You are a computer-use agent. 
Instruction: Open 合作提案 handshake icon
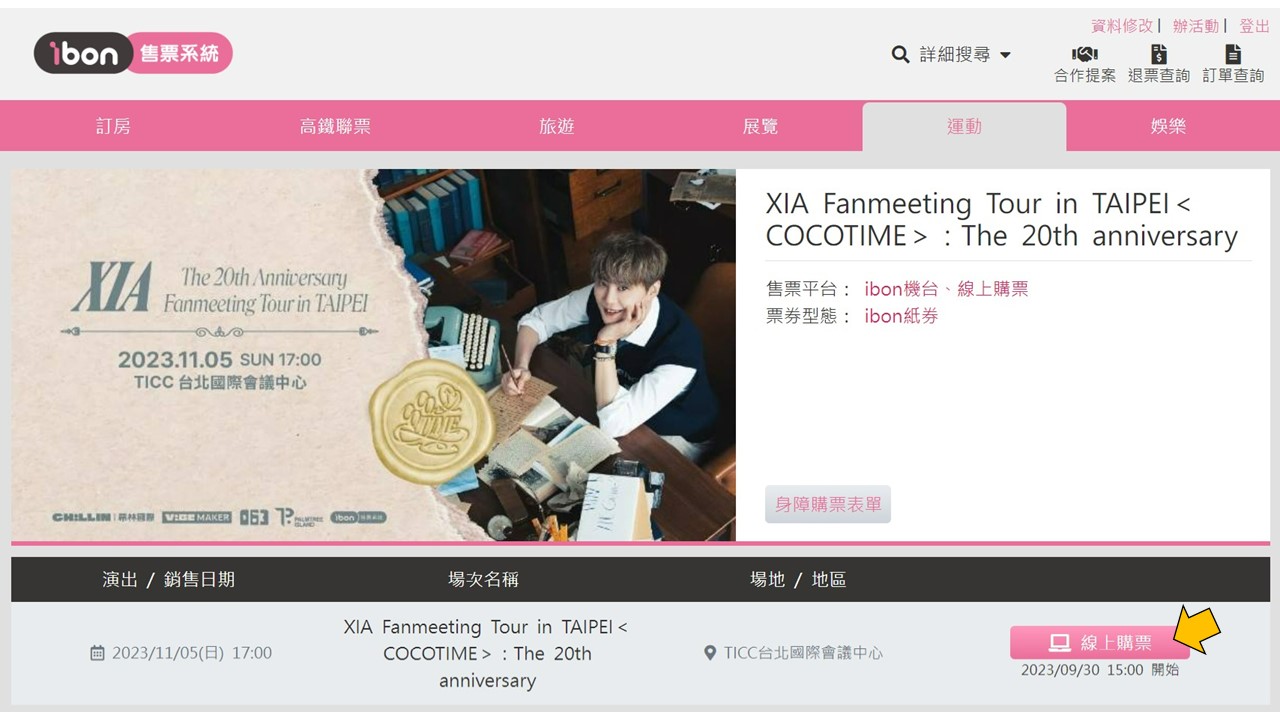point(1084,54)
